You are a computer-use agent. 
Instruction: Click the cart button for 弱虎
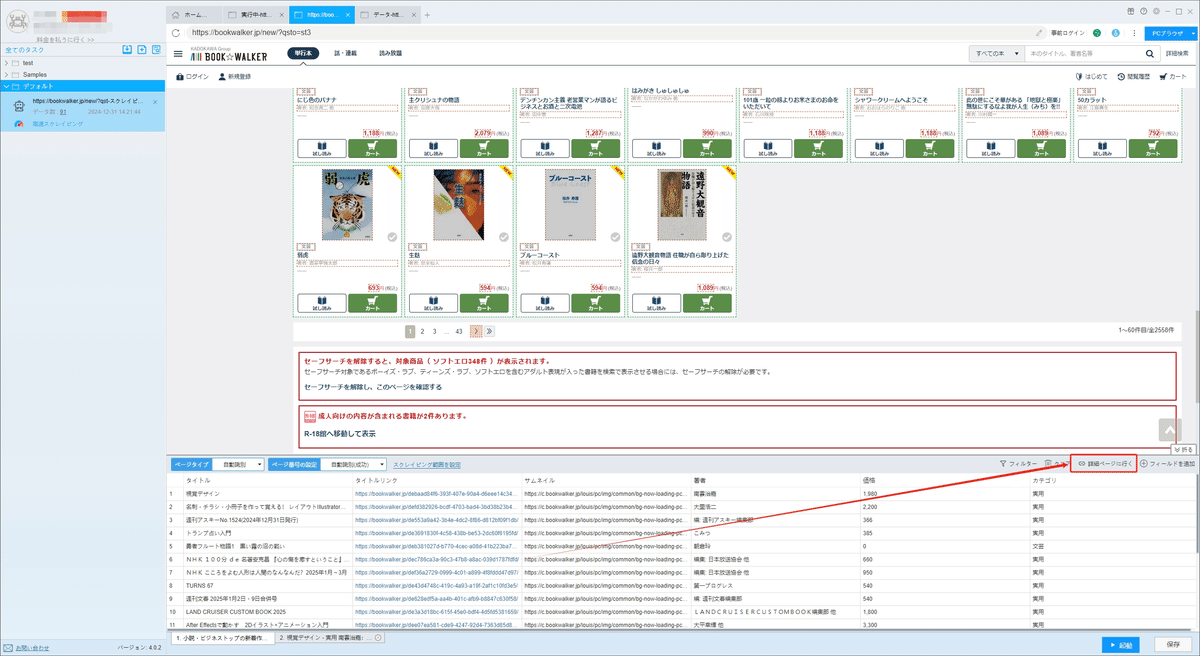coord(373,302)
